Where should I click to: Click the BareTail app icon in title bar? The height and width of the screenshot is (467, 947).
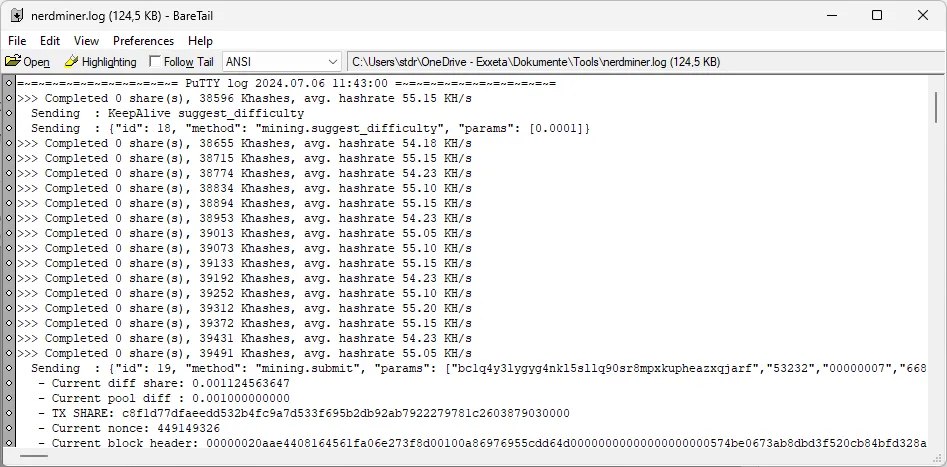[x=16, y=15]
